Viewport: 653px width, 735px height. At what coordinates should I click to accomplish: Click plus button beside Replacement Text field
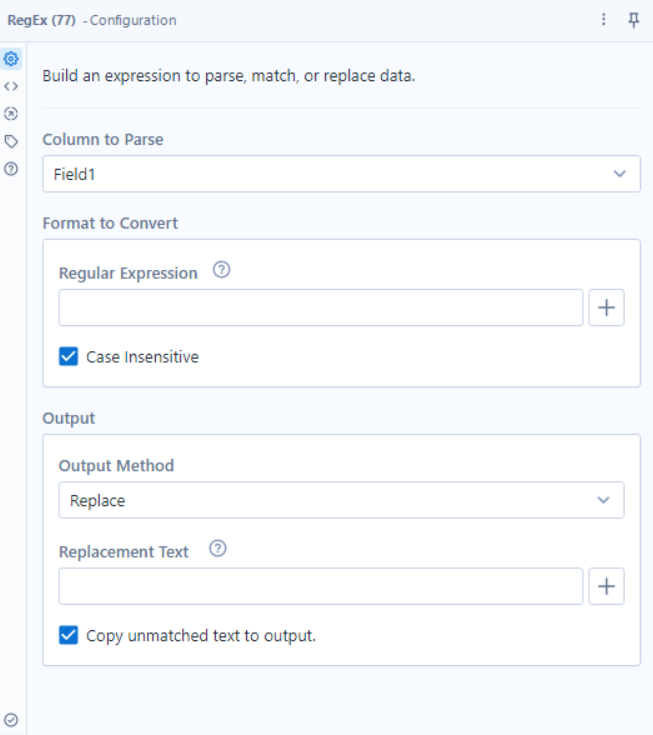pos(606,587)
